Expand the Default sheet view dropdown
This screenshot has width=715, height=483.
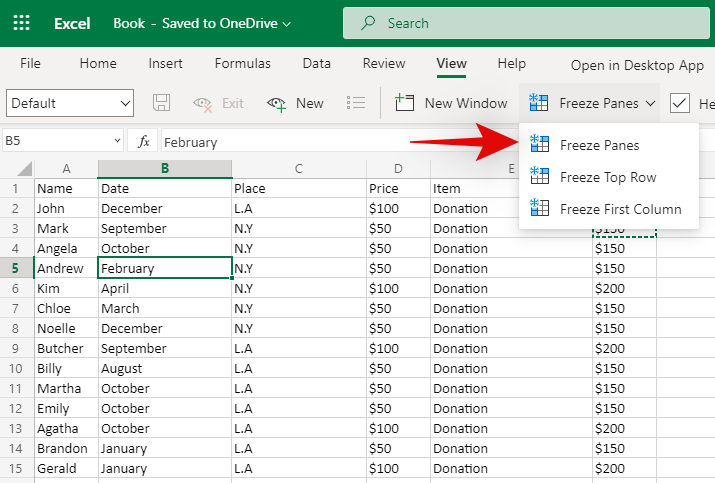click(x=125, y=103)
